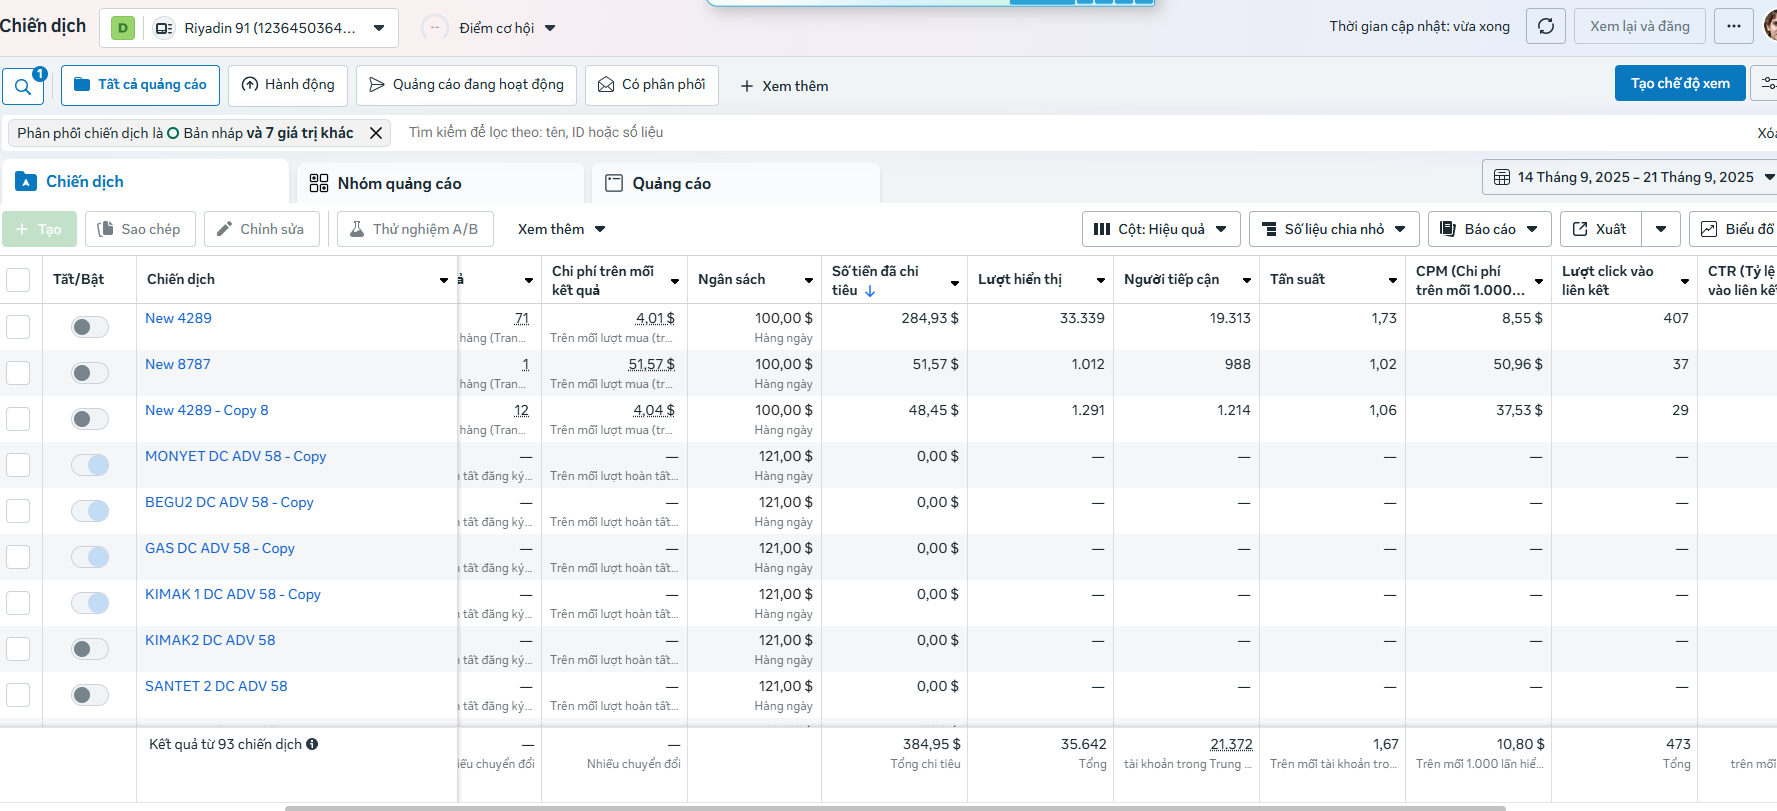Open the date range picker
Image resolution: width=1777 pixels, height=811 pixels.
point(1630,177)
